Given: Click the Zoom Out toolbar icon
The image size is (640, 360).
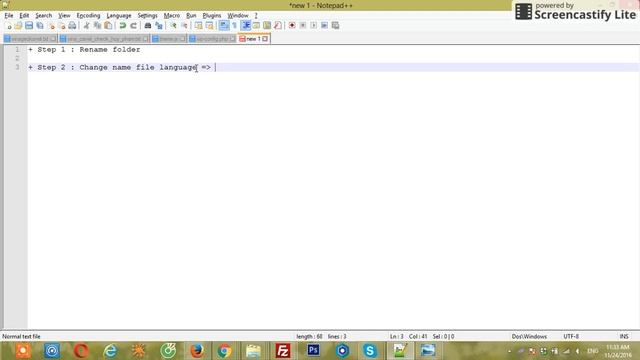Looking at the screenshot, I should click(184, 25).
